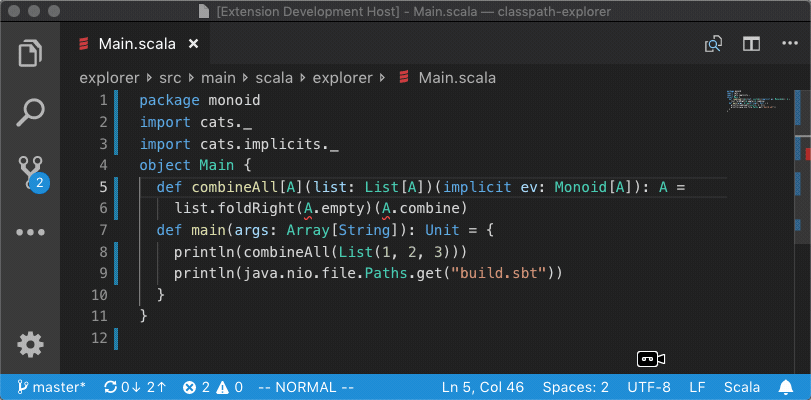Click the src breadcrumb segment
The height and width of the screenshot is (400, 811).
tap(170, 78)
